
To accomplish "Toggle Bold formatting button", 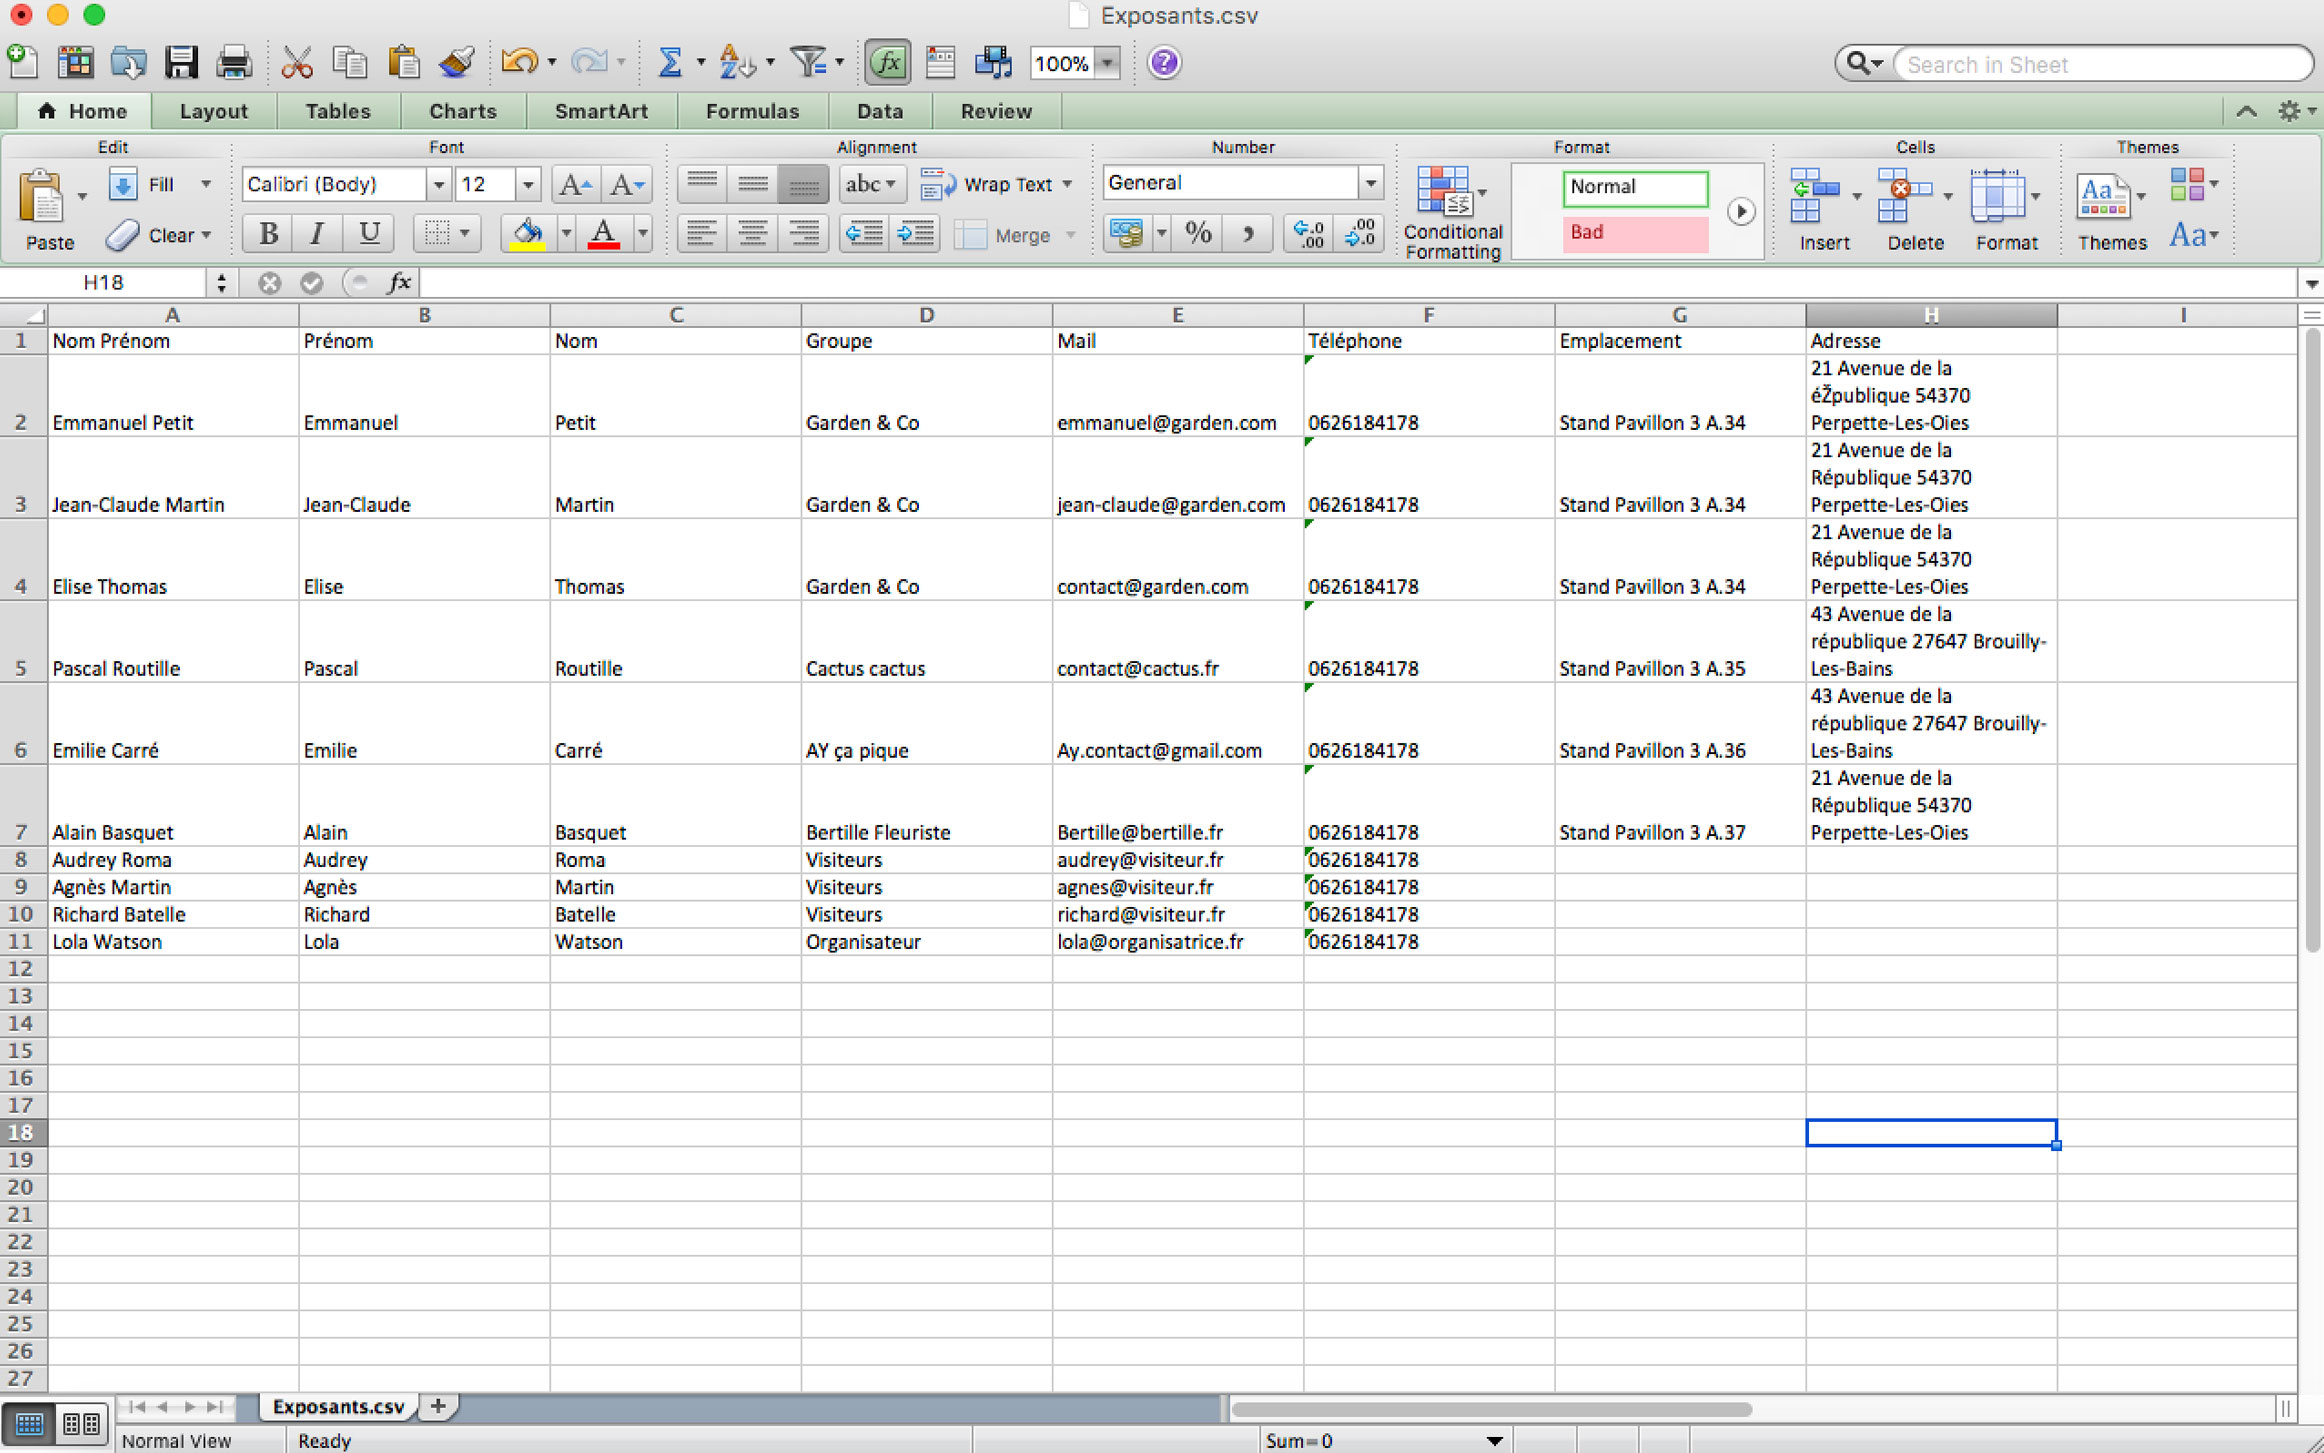I will 268,234.
